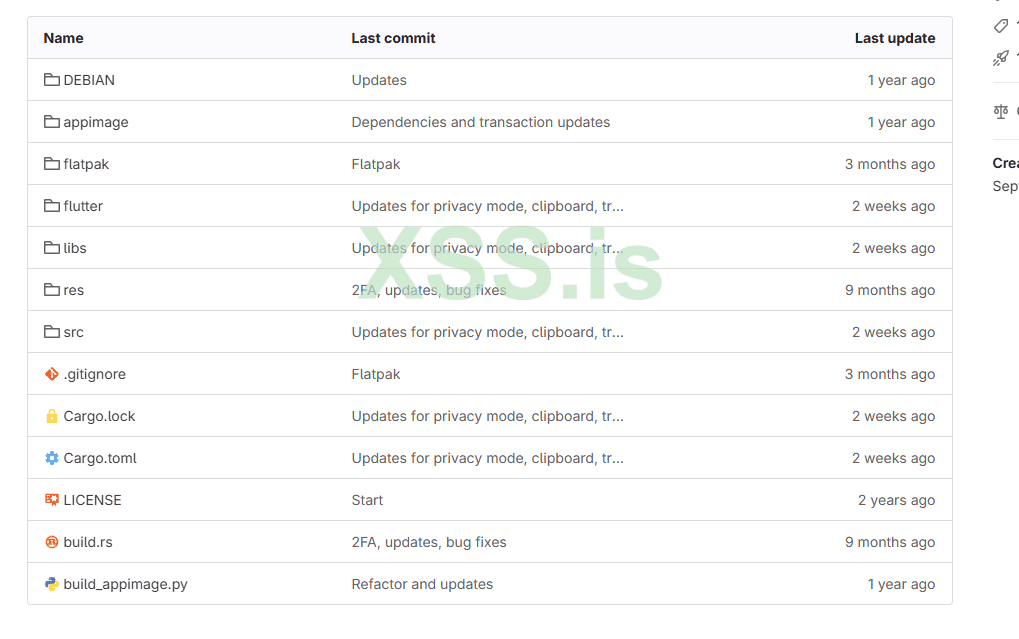Open the build.rs "2FA, updates, bug fixes" commit
This screenshot has width=1019, height=639.
tap(429, 542)
